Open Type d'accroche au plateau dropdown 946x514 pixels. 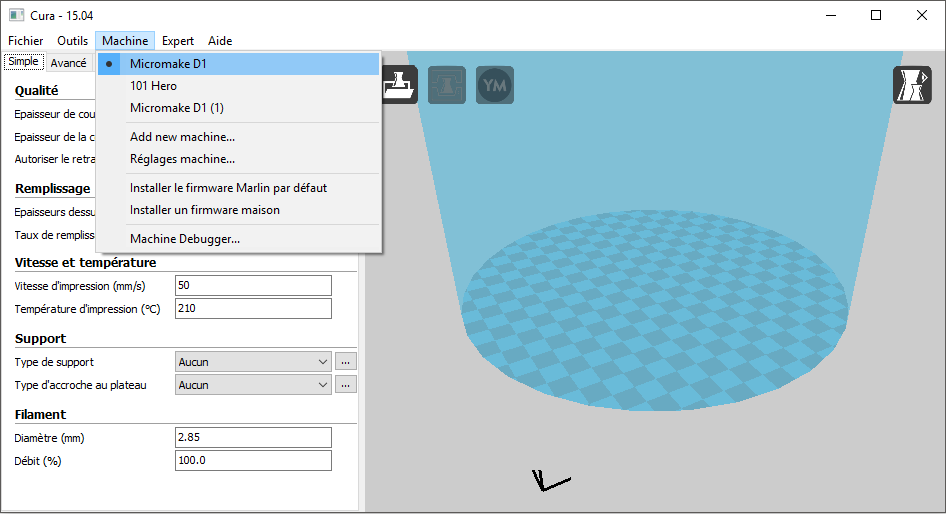(x=253, y=385)
